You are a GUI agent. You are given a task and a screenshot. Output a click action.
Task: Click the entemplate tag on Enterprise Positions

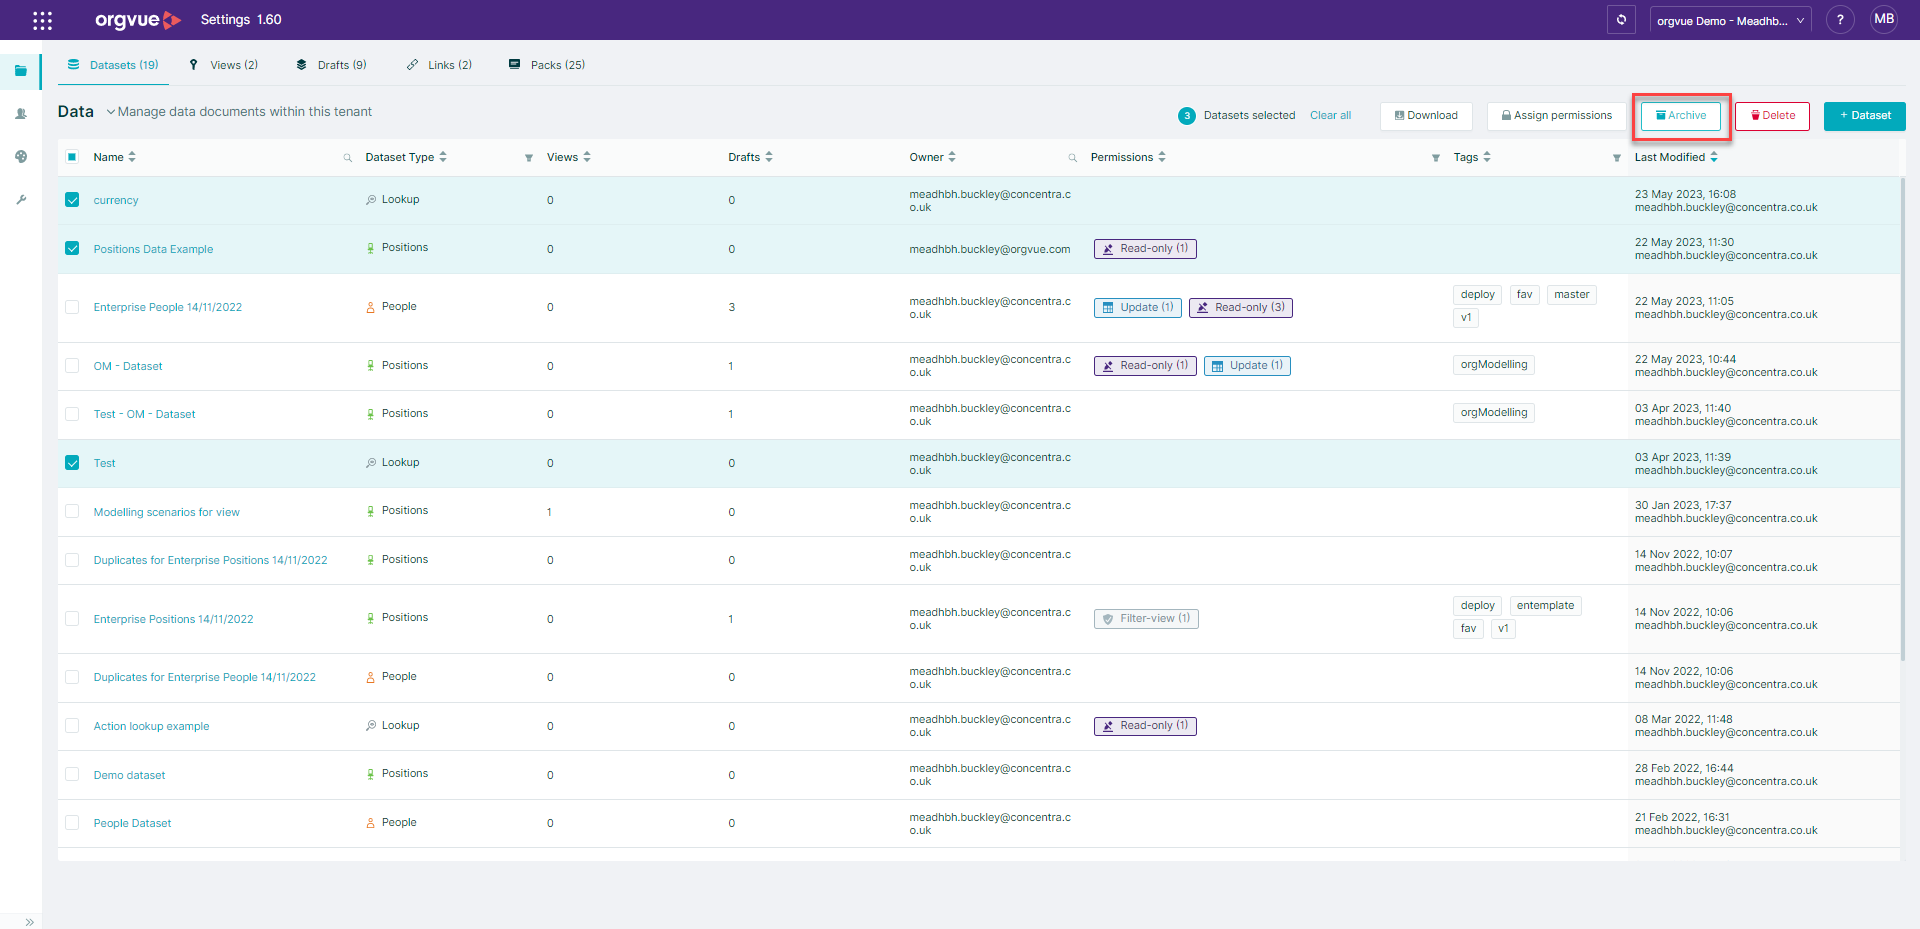1545,606
